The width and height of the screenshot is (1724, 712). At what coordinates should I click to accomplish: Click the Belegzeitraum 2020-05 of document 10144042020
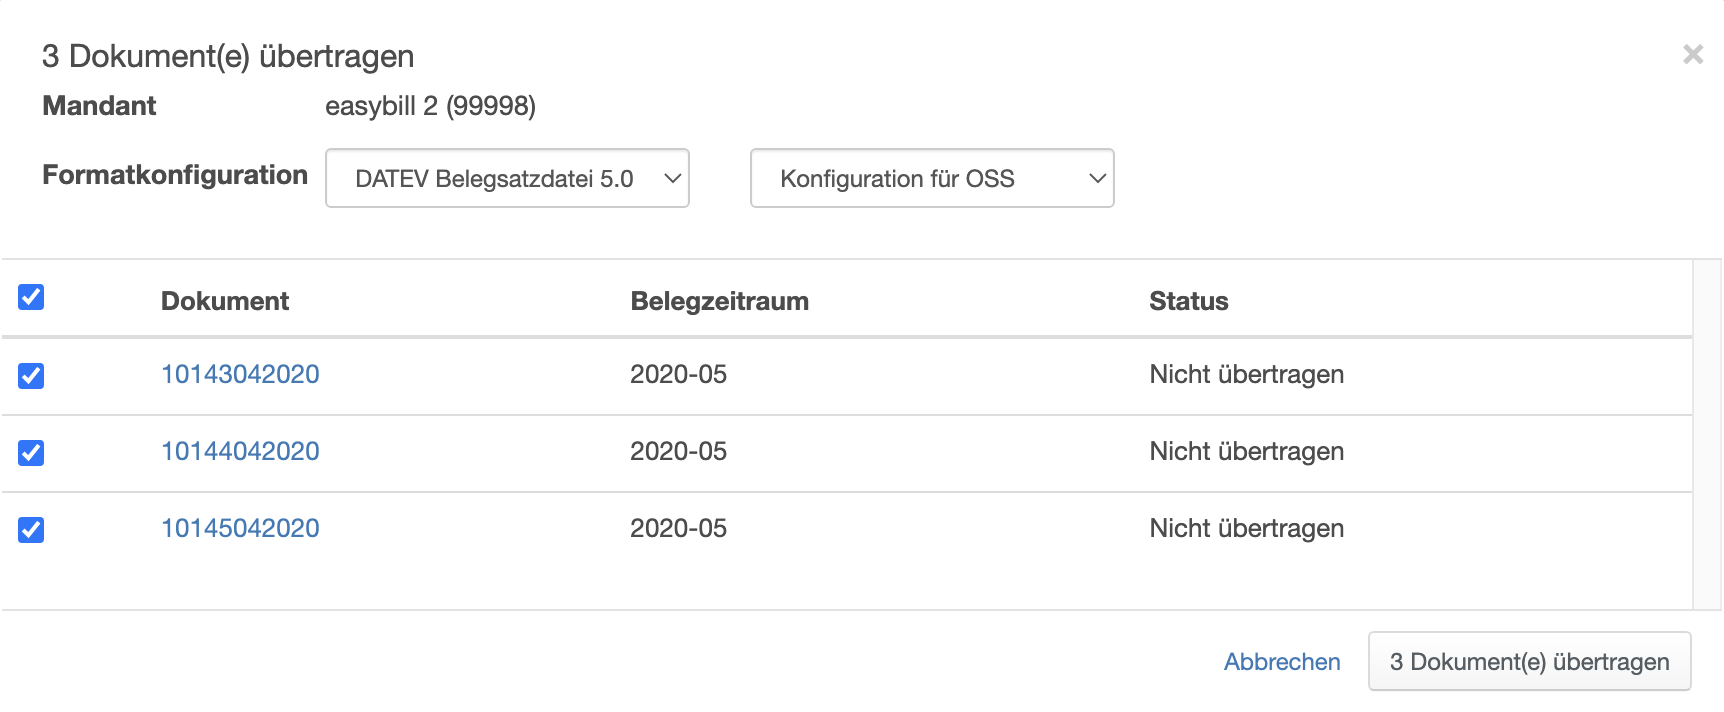(x=678, y=452)
